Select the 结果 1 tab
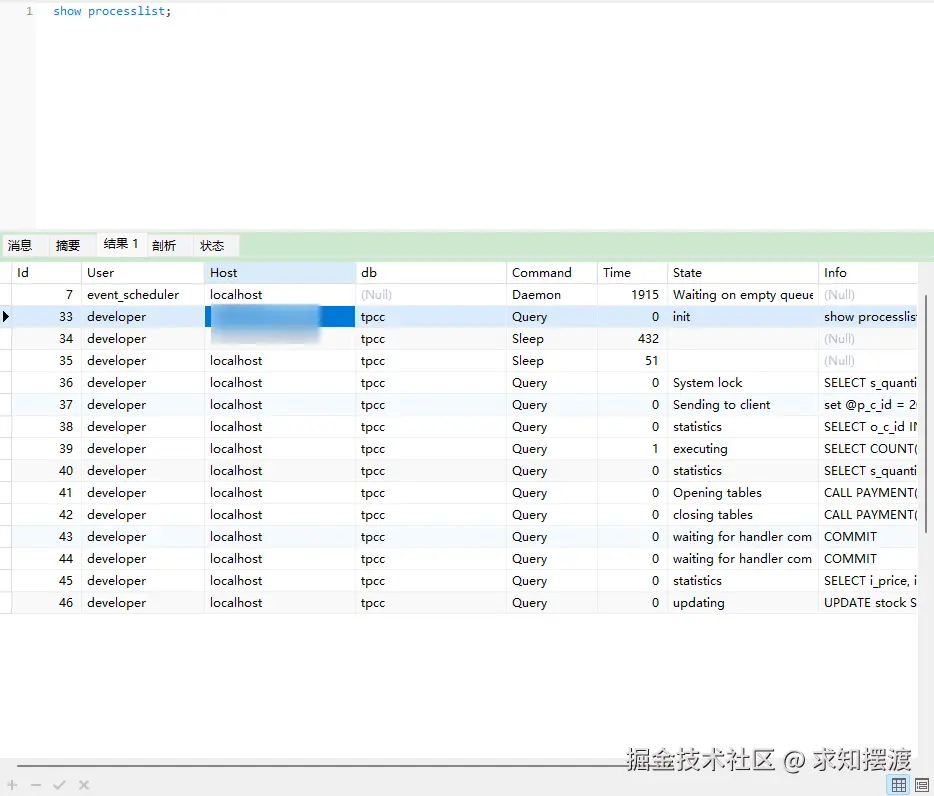This screenshot has width=934, height=796. (x=121, y=244)
